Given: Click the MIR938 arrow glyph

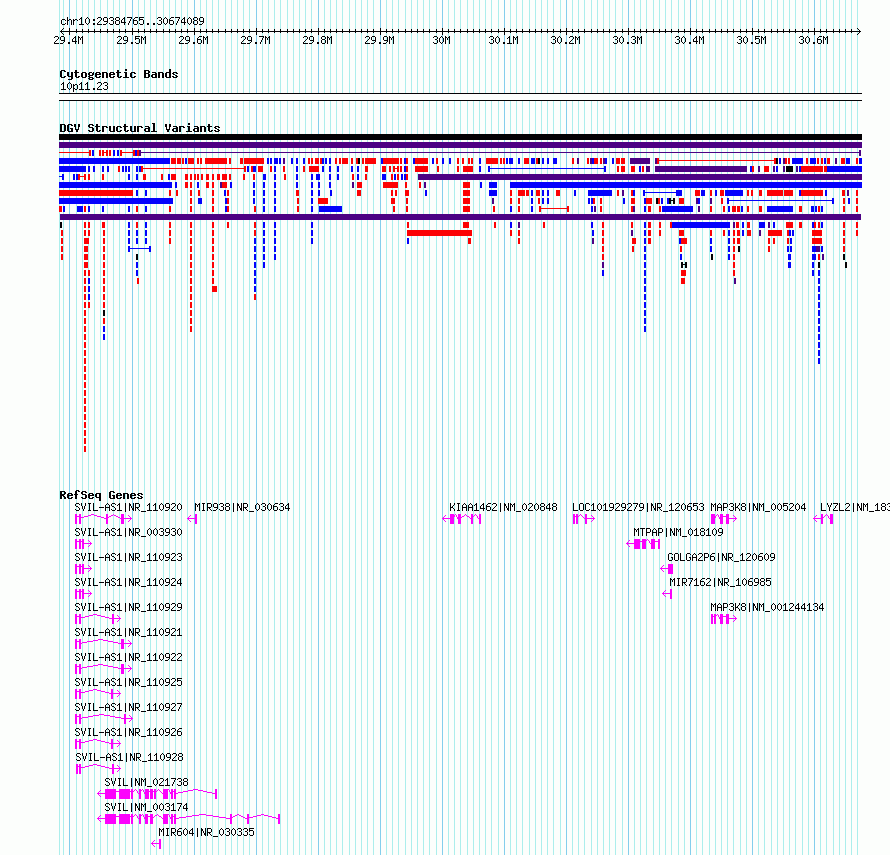Looking at the screenshot, I should (x=192, y=519).
